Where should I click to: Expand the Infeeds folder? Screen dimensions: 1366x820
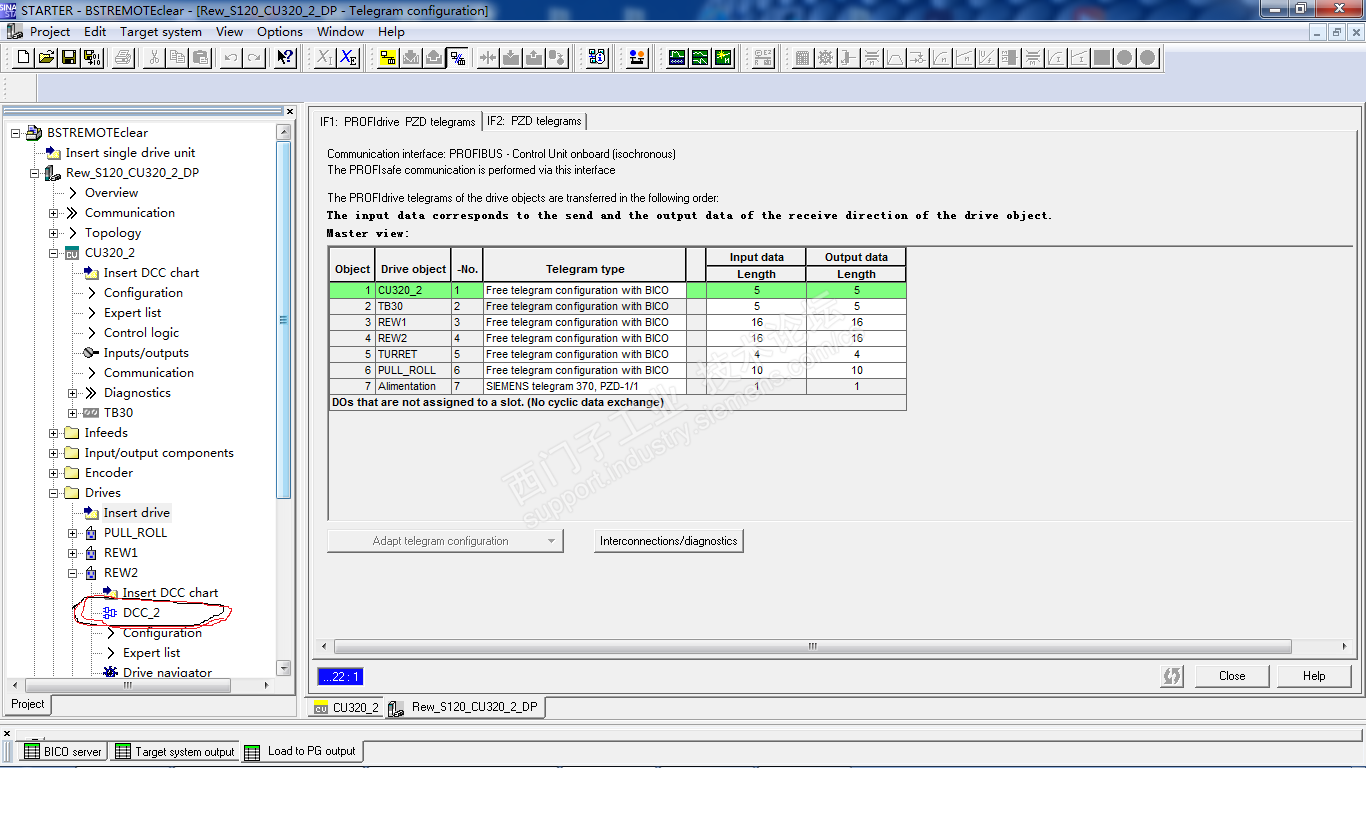click(54, 433)
